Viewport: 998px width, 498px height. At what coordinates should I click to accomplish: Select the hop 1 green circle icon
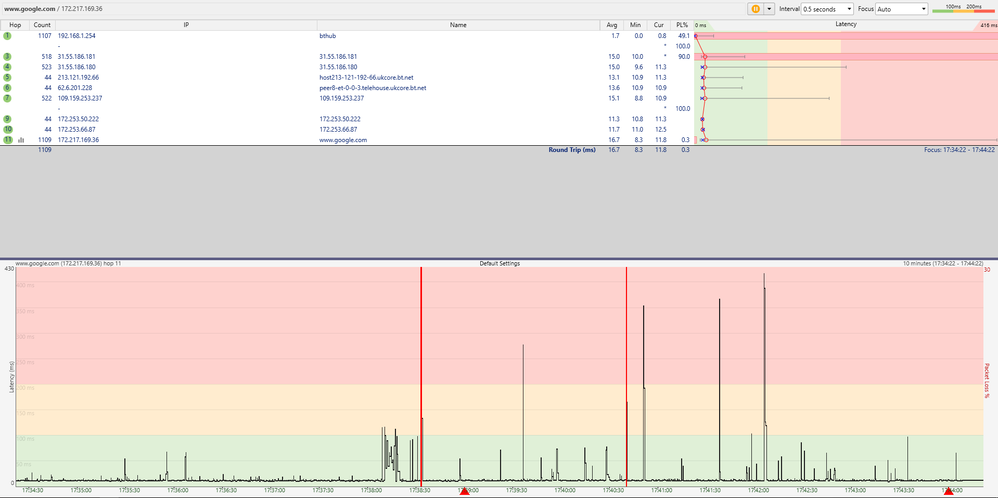pyautogui.click(x=7, y=35)
